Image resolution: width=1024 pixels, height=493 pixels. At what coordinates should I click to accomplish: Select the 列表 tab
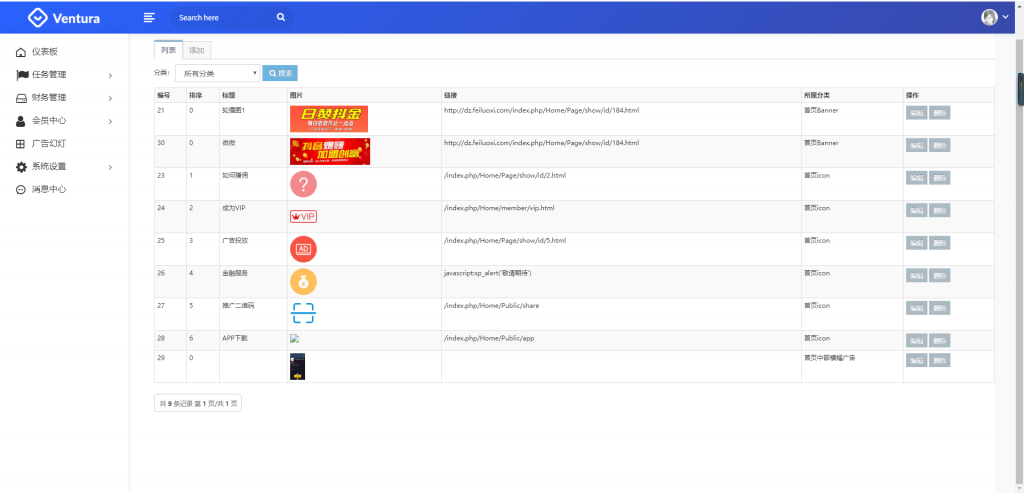(x=168, y=50)
